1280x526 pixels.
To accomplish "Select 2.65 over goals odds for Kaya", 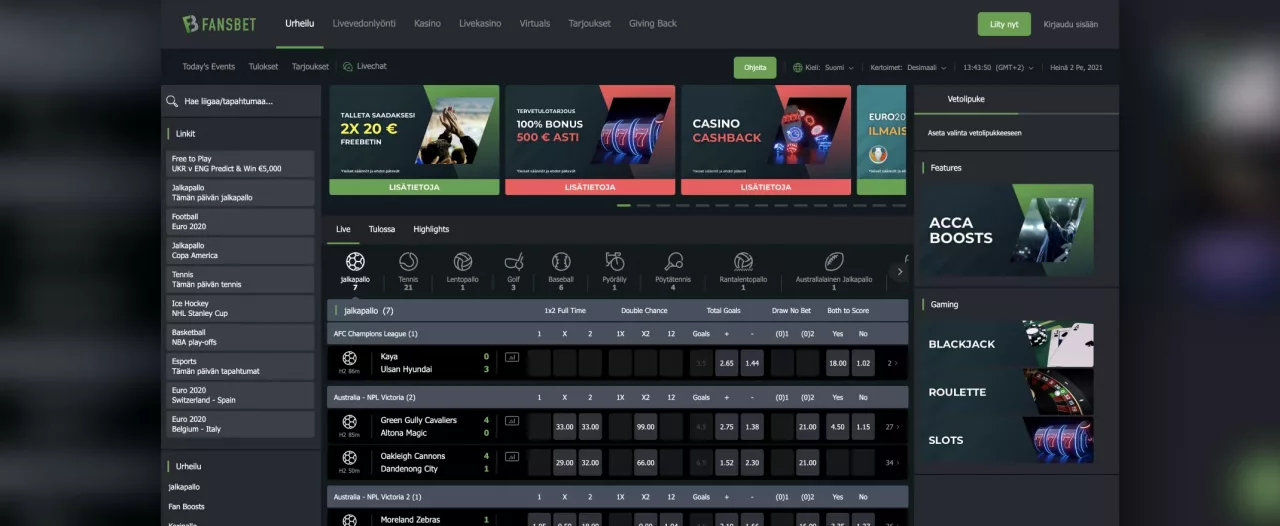I will [x=727, y=363].
